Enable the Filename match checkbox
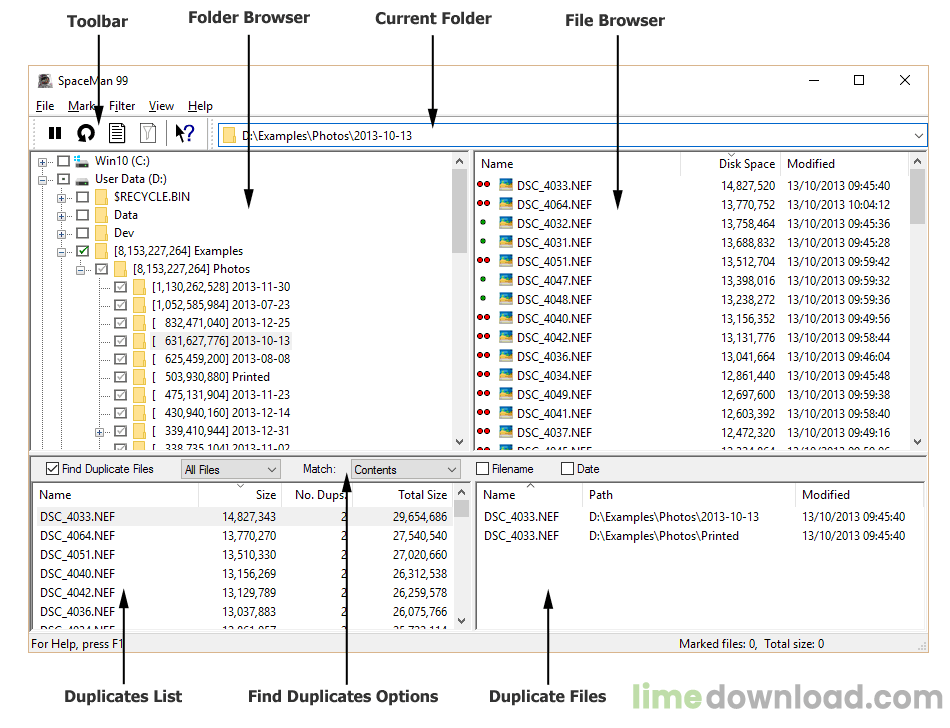Viewport: 950px width, 728px height. coord(482,469)
